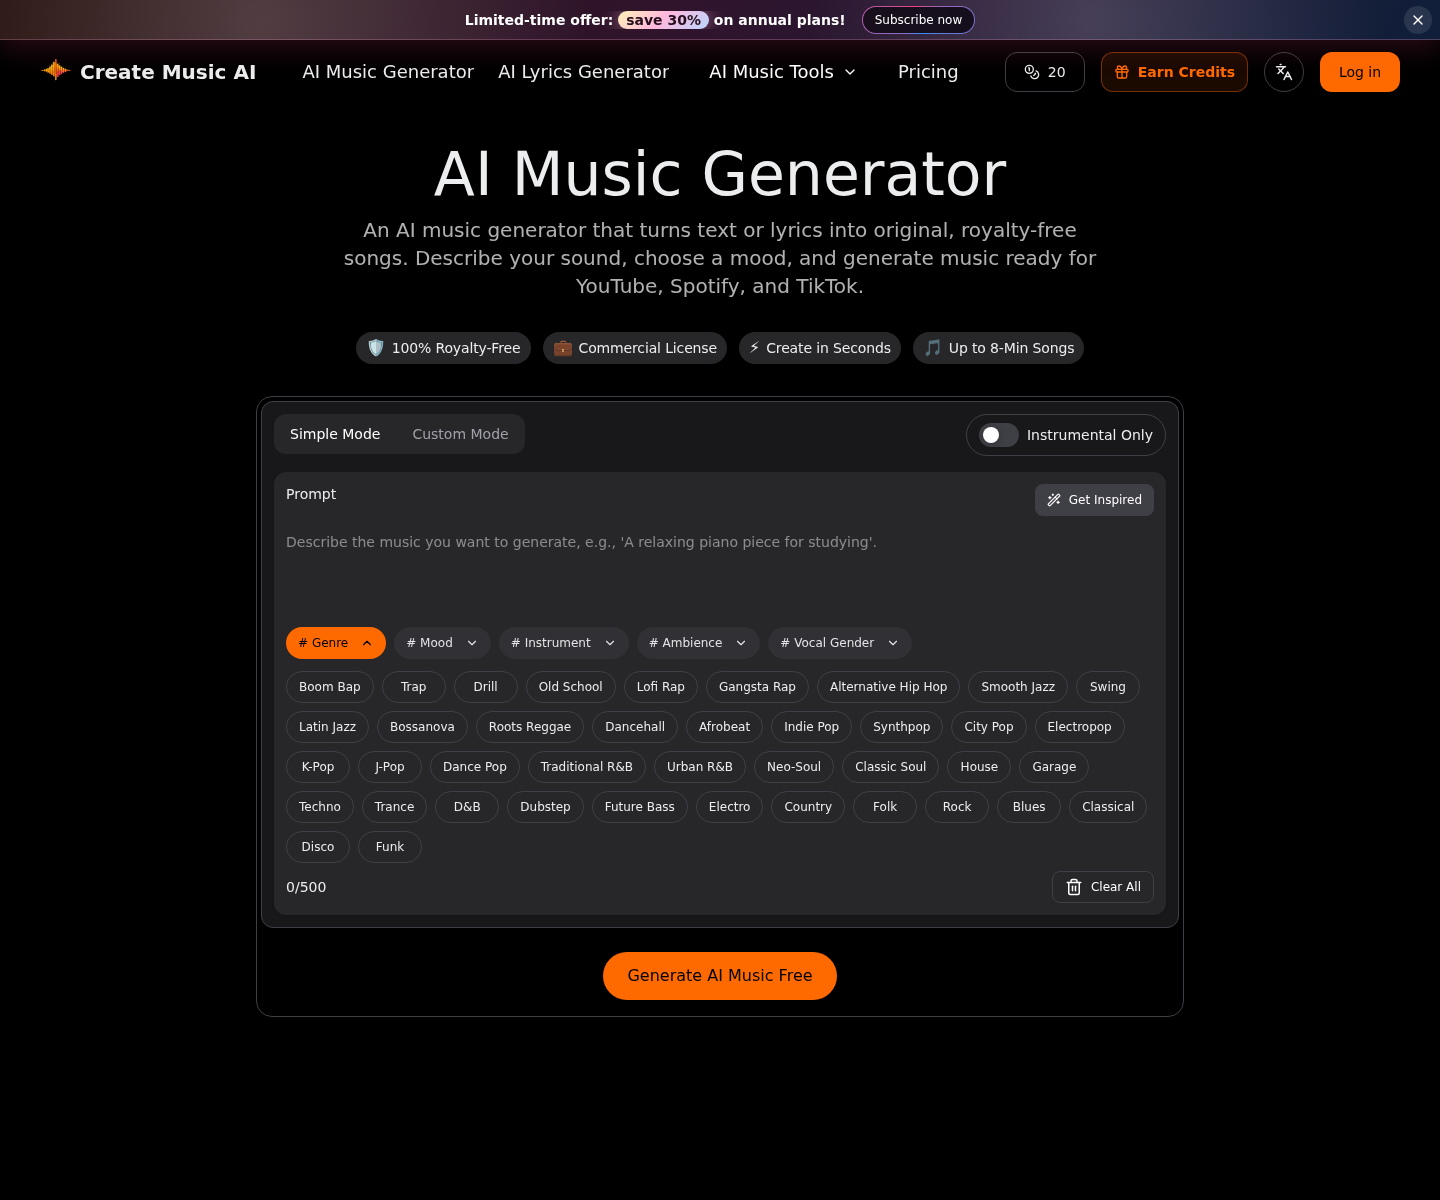Select the Trap genre tag
The height and width of the screenshot is (1200, 1440).
tap(414, 687)
